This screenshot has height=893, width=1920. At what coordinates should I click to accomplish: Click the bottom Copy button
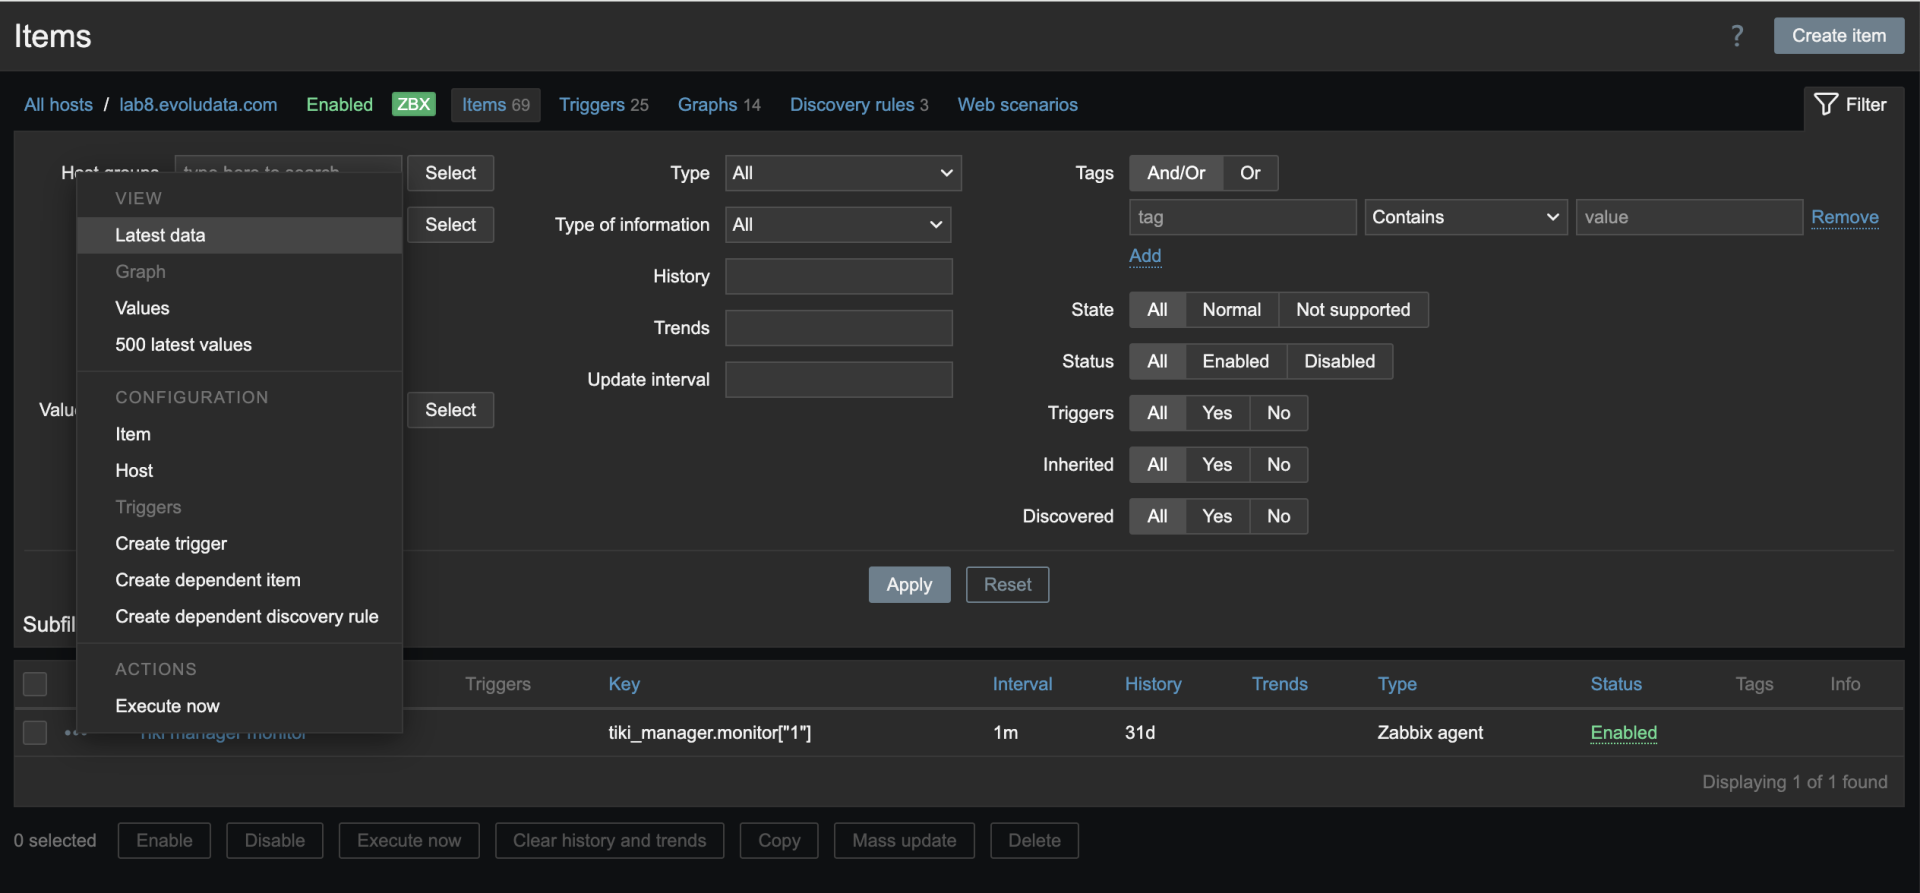point(779,841)
